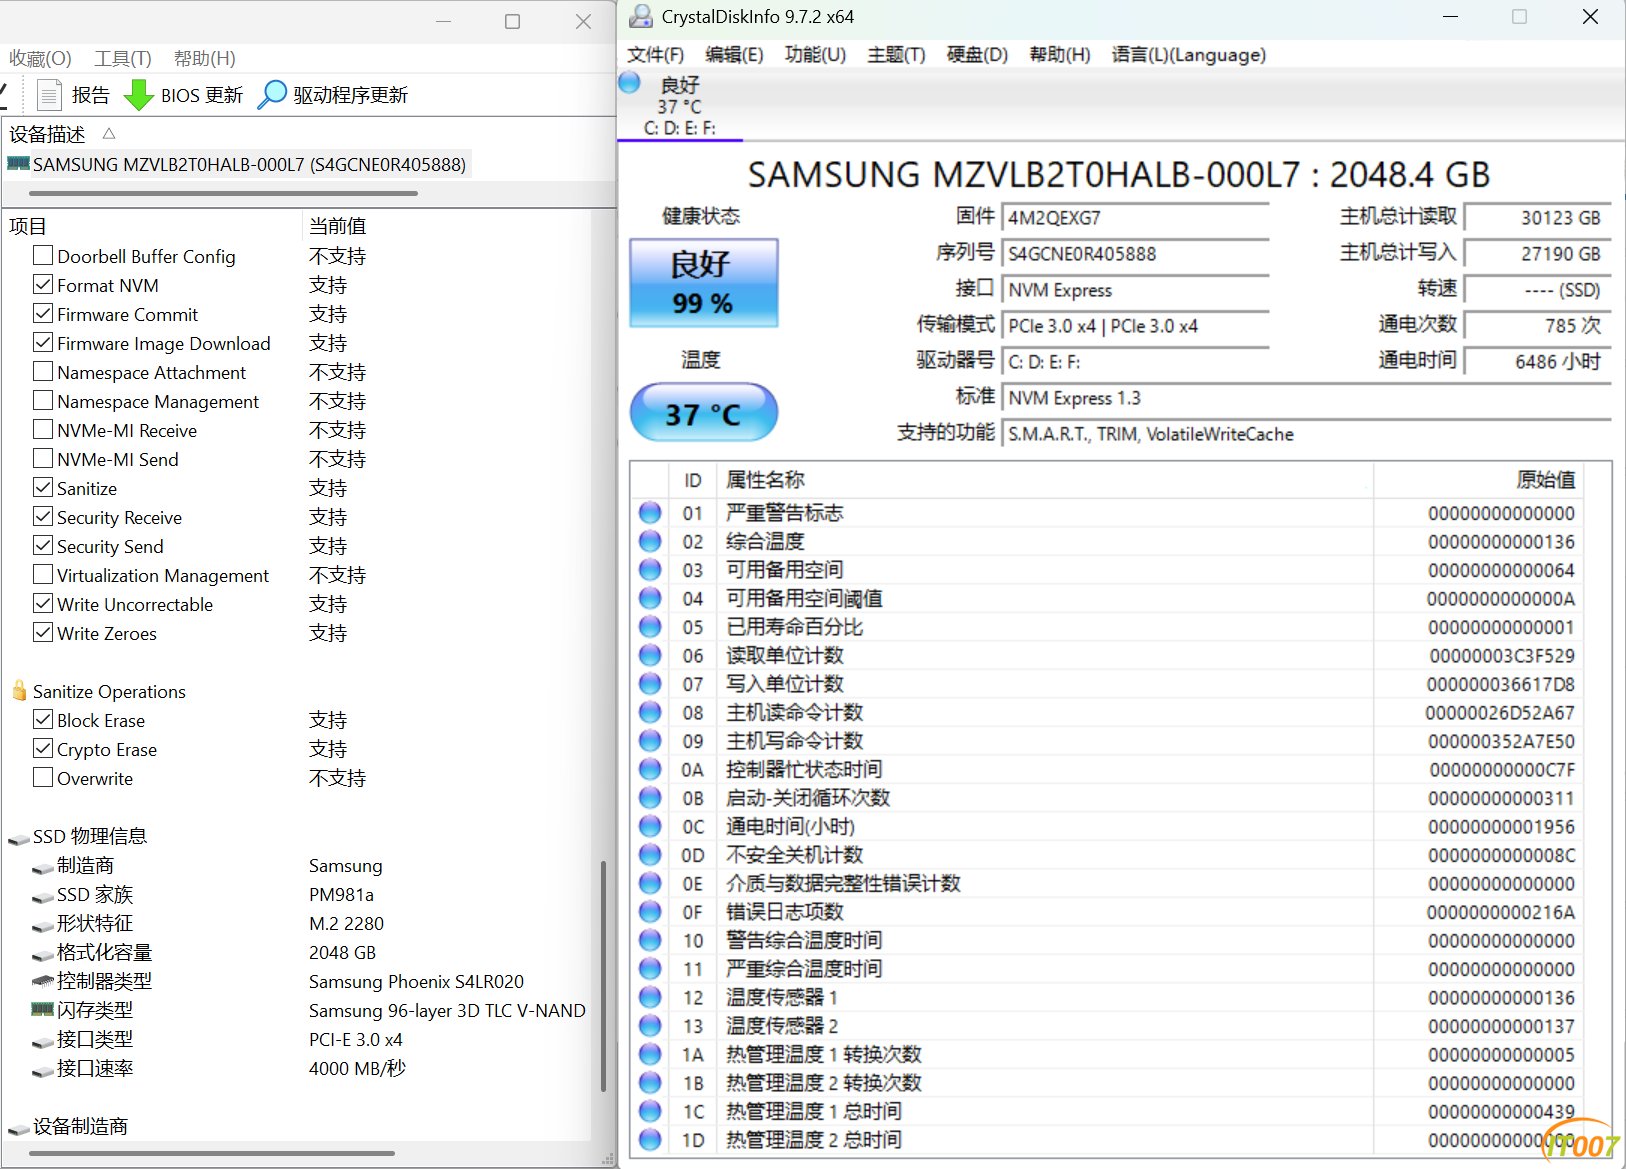The height and width of the screenshot is (1169, 1626).
Task: Click status orb for 1A 热管理温度 1 转换次数
Action: (650, 1054)
